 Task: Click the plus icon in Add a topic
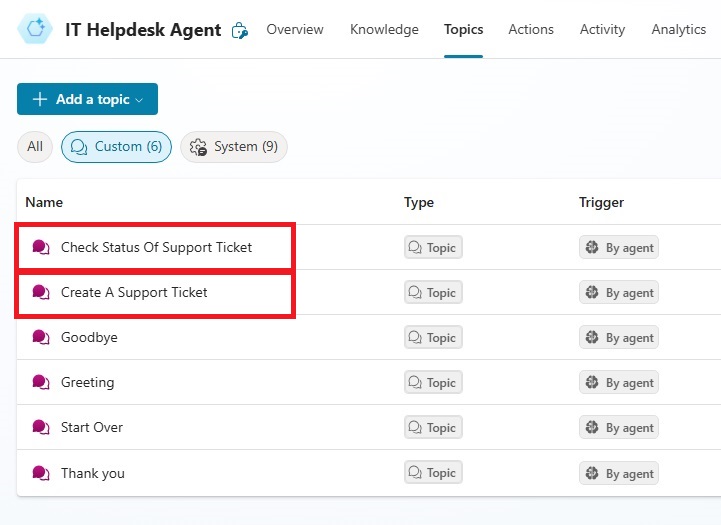40,99
